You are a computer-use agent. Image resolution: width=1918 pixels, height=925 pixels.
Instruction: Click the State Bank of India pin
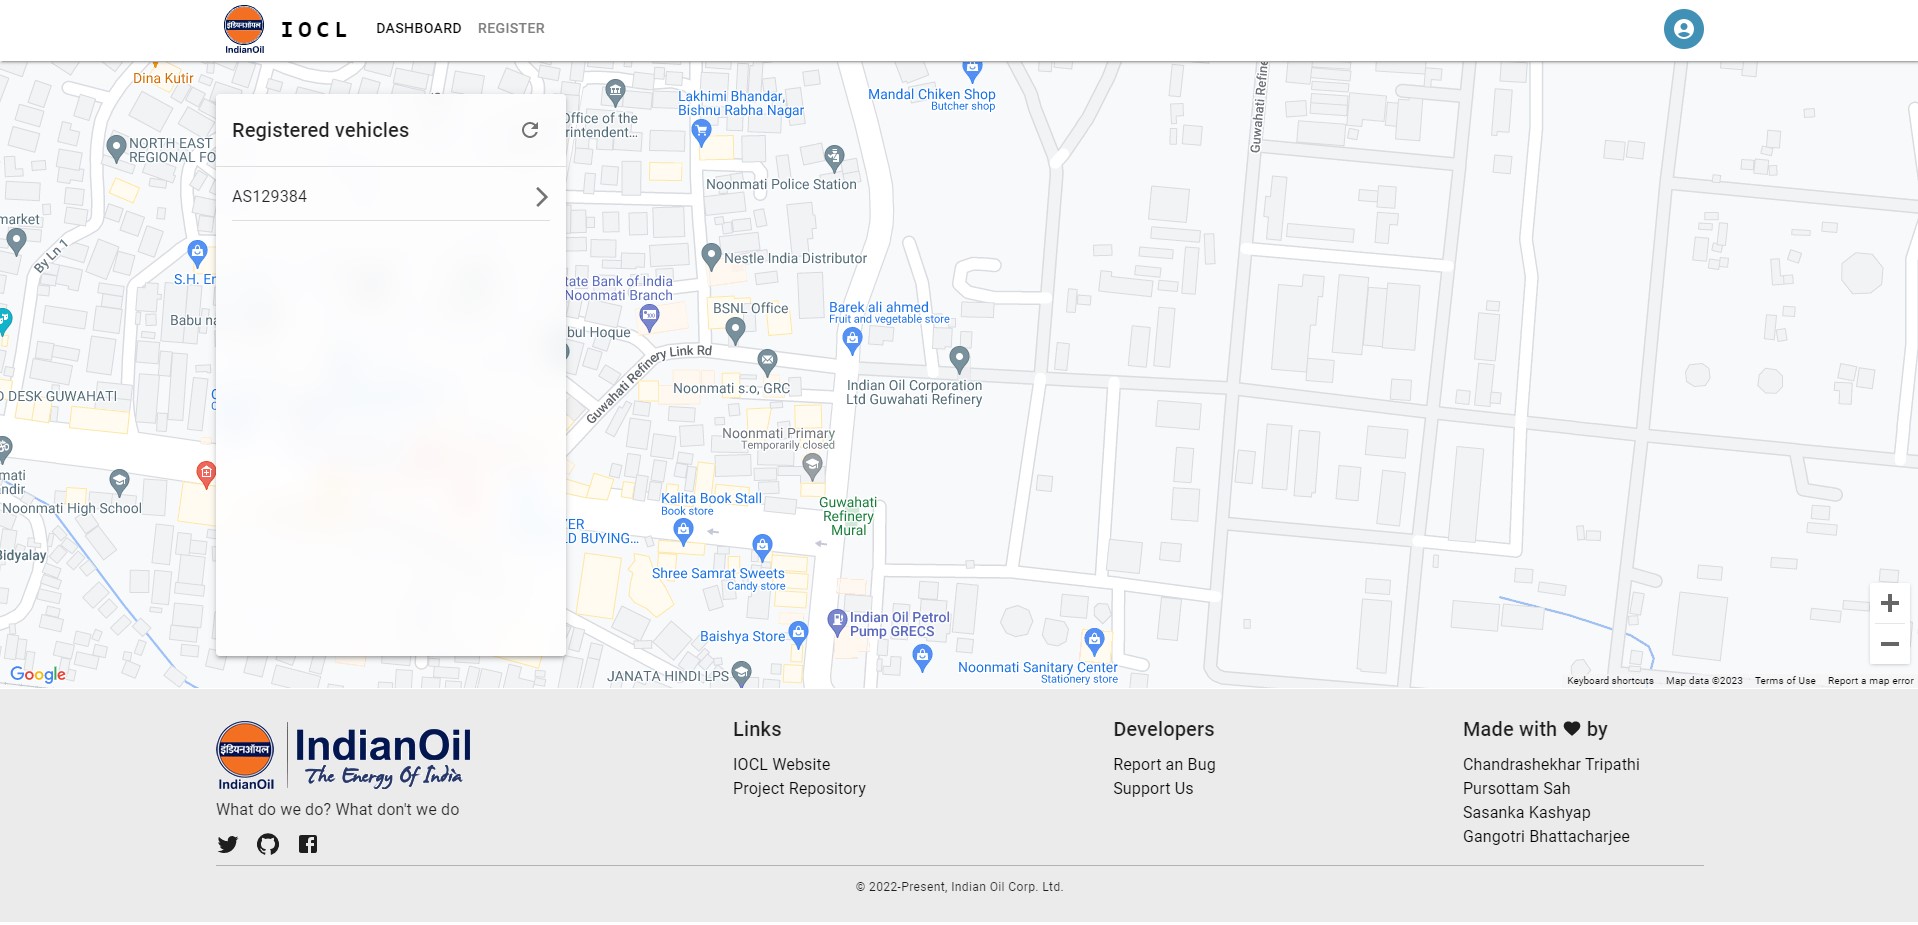pyautogui.click(x=649, y=318)
